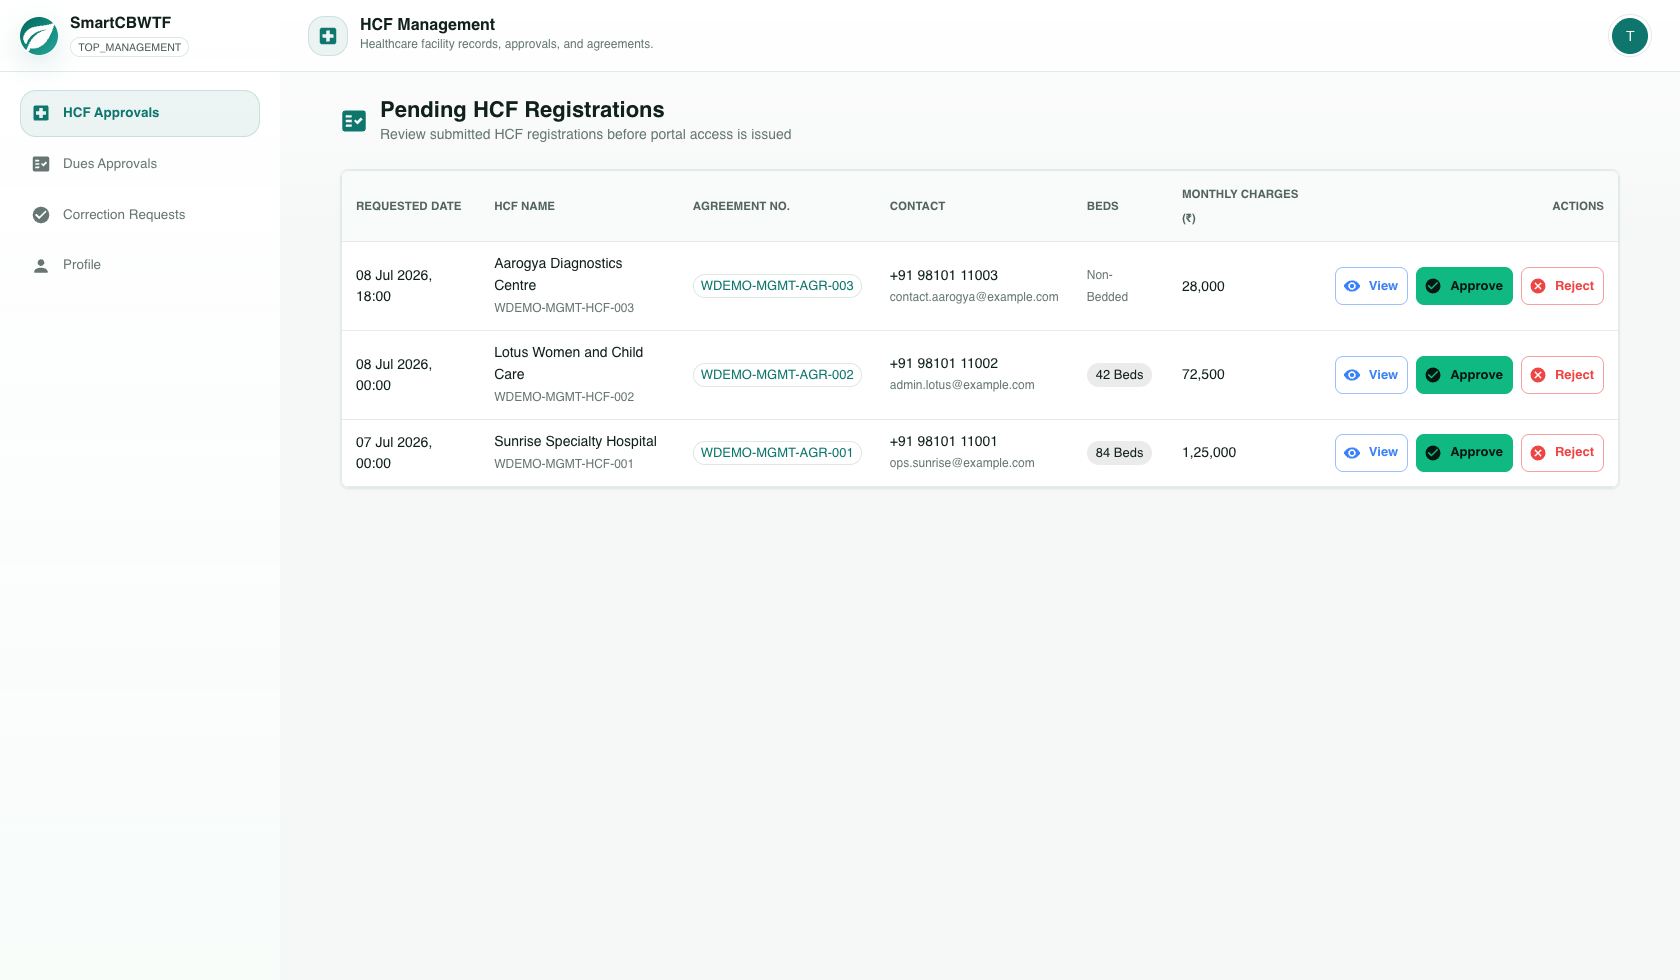Open HCF Approvals in sidebar

pyautogui.click(x=140, y=113)
